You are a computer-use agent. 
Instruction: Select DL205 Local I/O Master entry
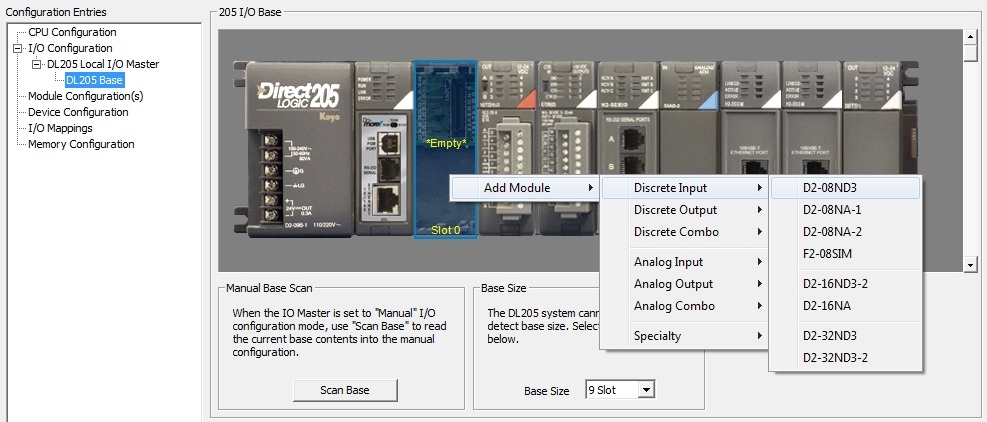click(103, 64)
